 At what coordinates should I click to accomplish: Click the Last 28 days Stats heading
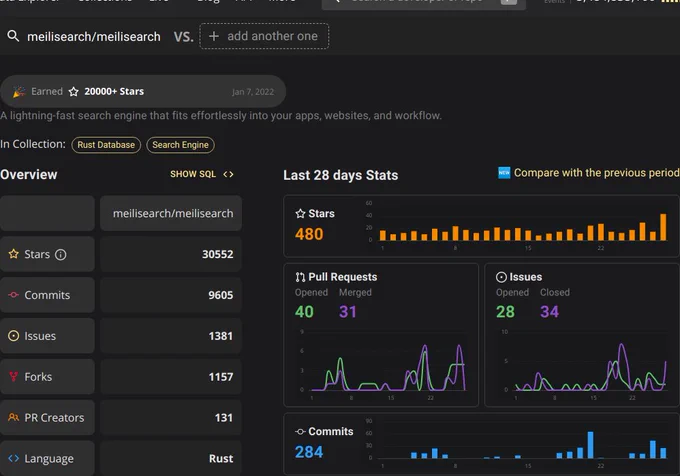click(x=340, y=175)
